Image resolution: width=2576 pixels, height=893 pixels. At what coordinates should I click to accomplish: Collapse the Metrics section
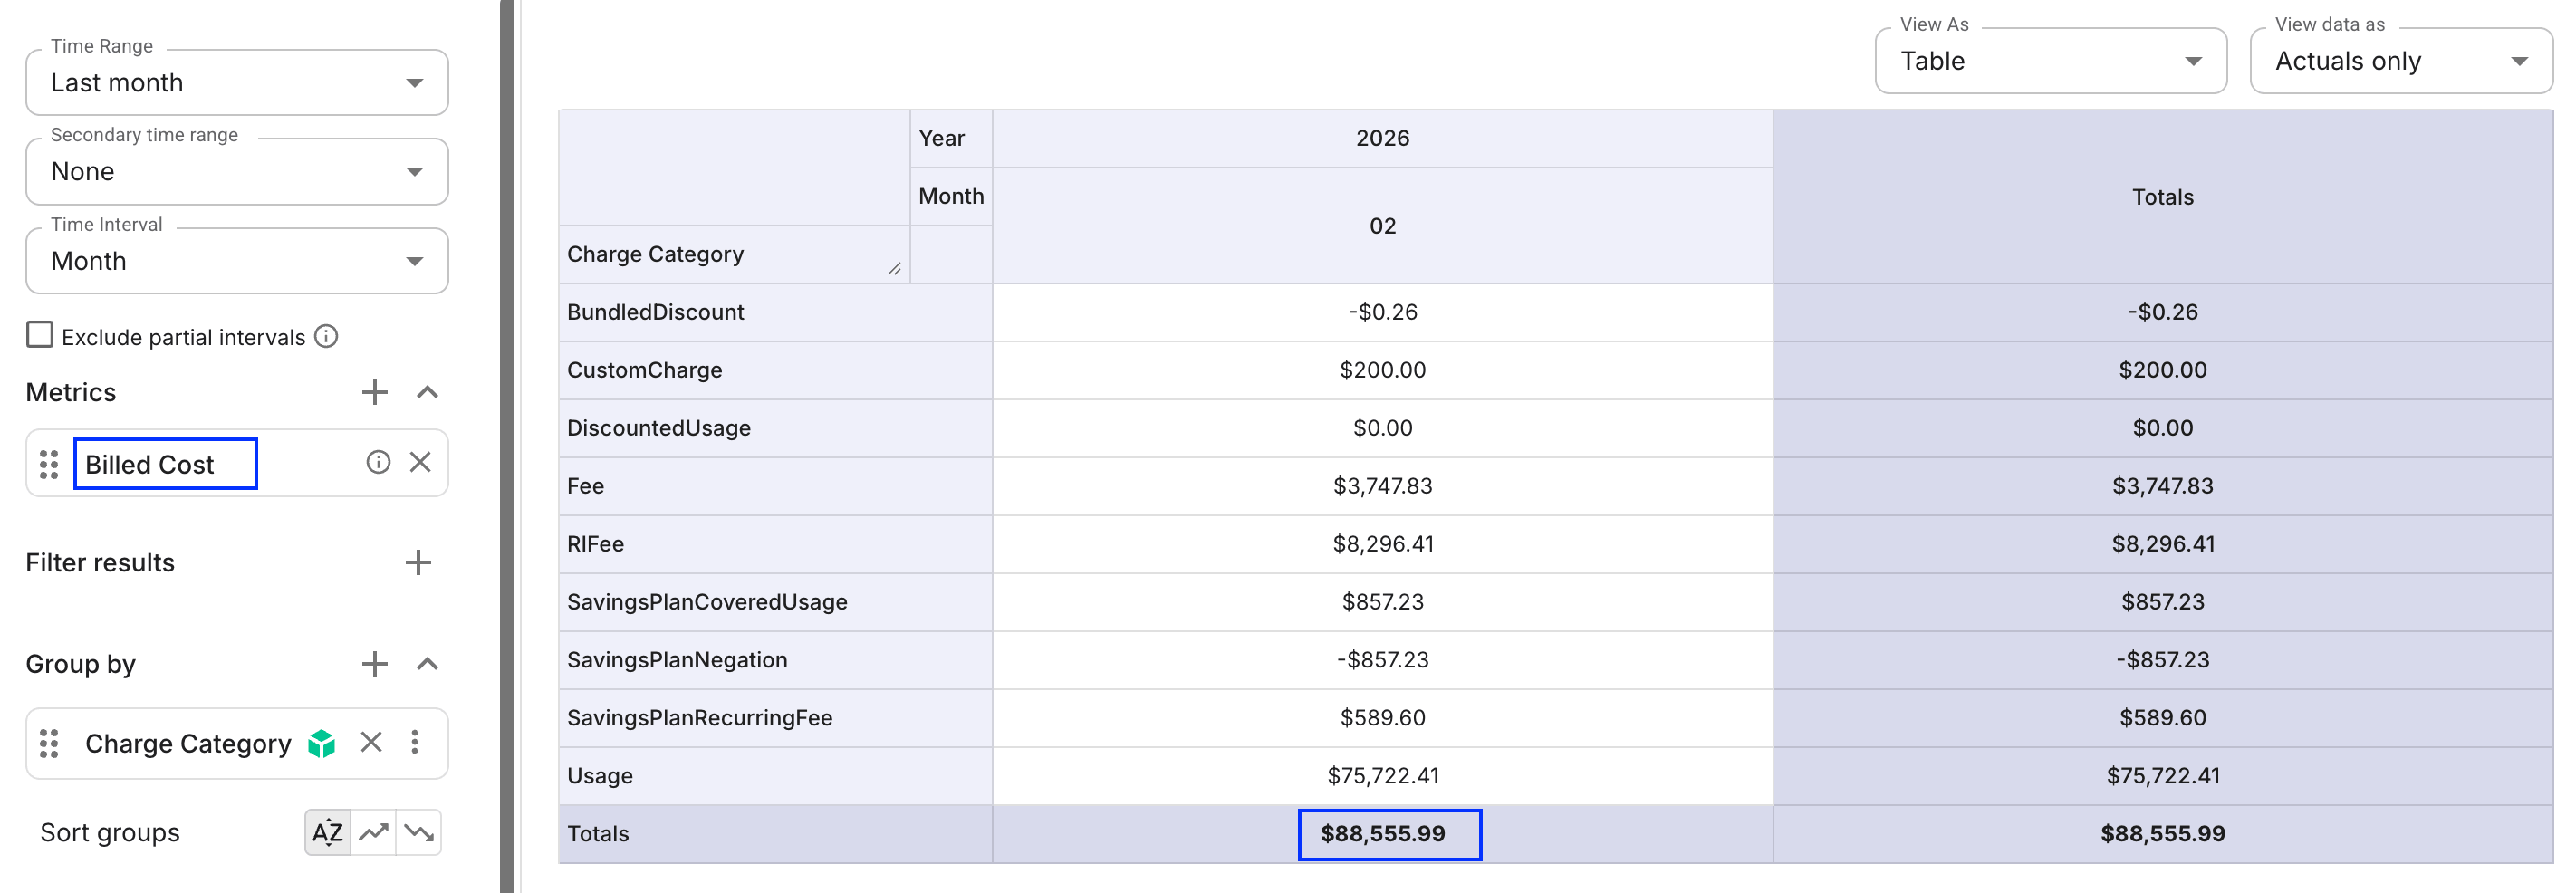pyautogui.click(x=428, y=391)
